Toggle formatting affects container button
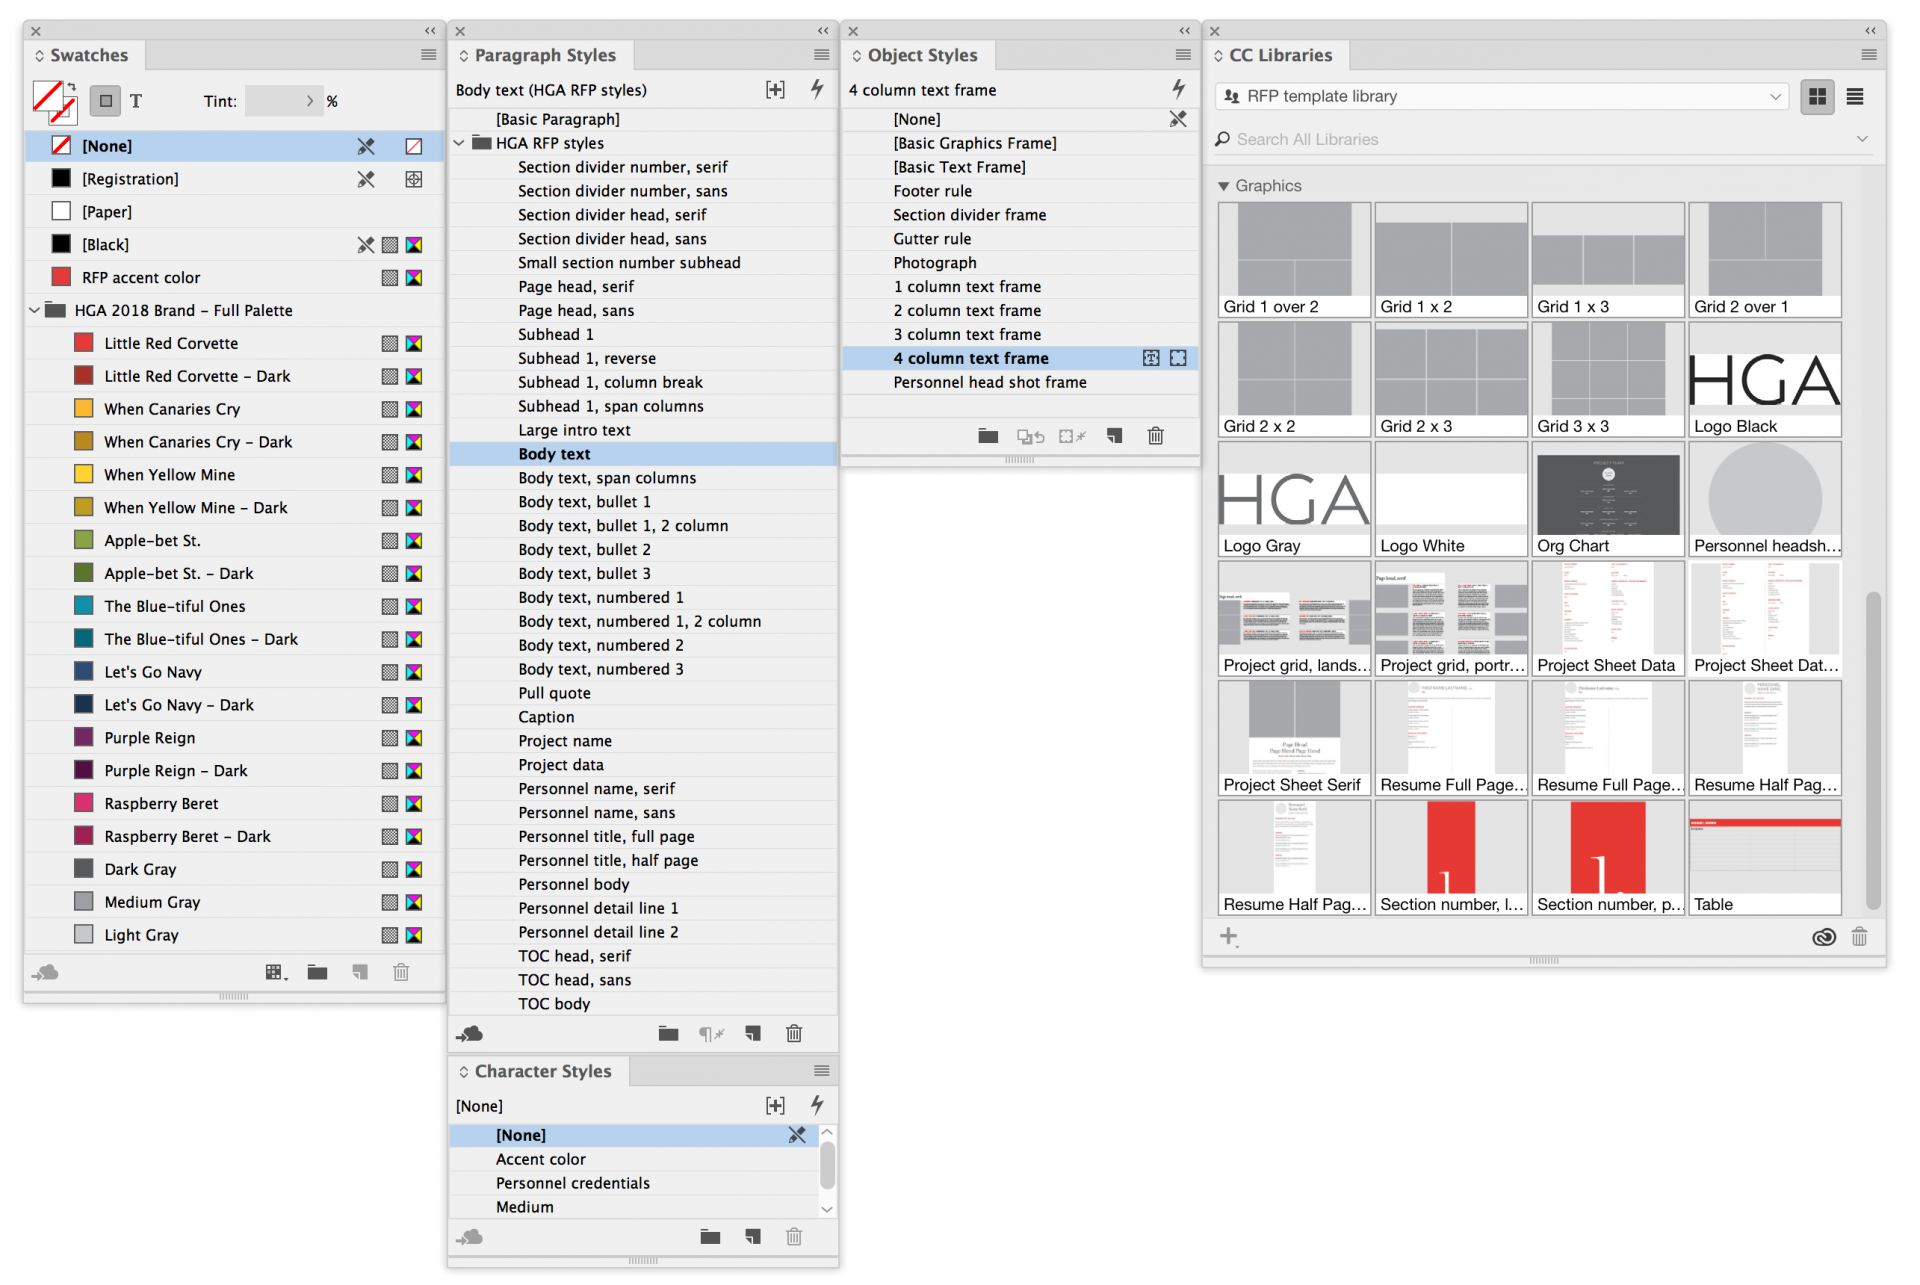The width and height of the screenshot is (1920, 1285). pyautogui.click(x=105, y=101)
